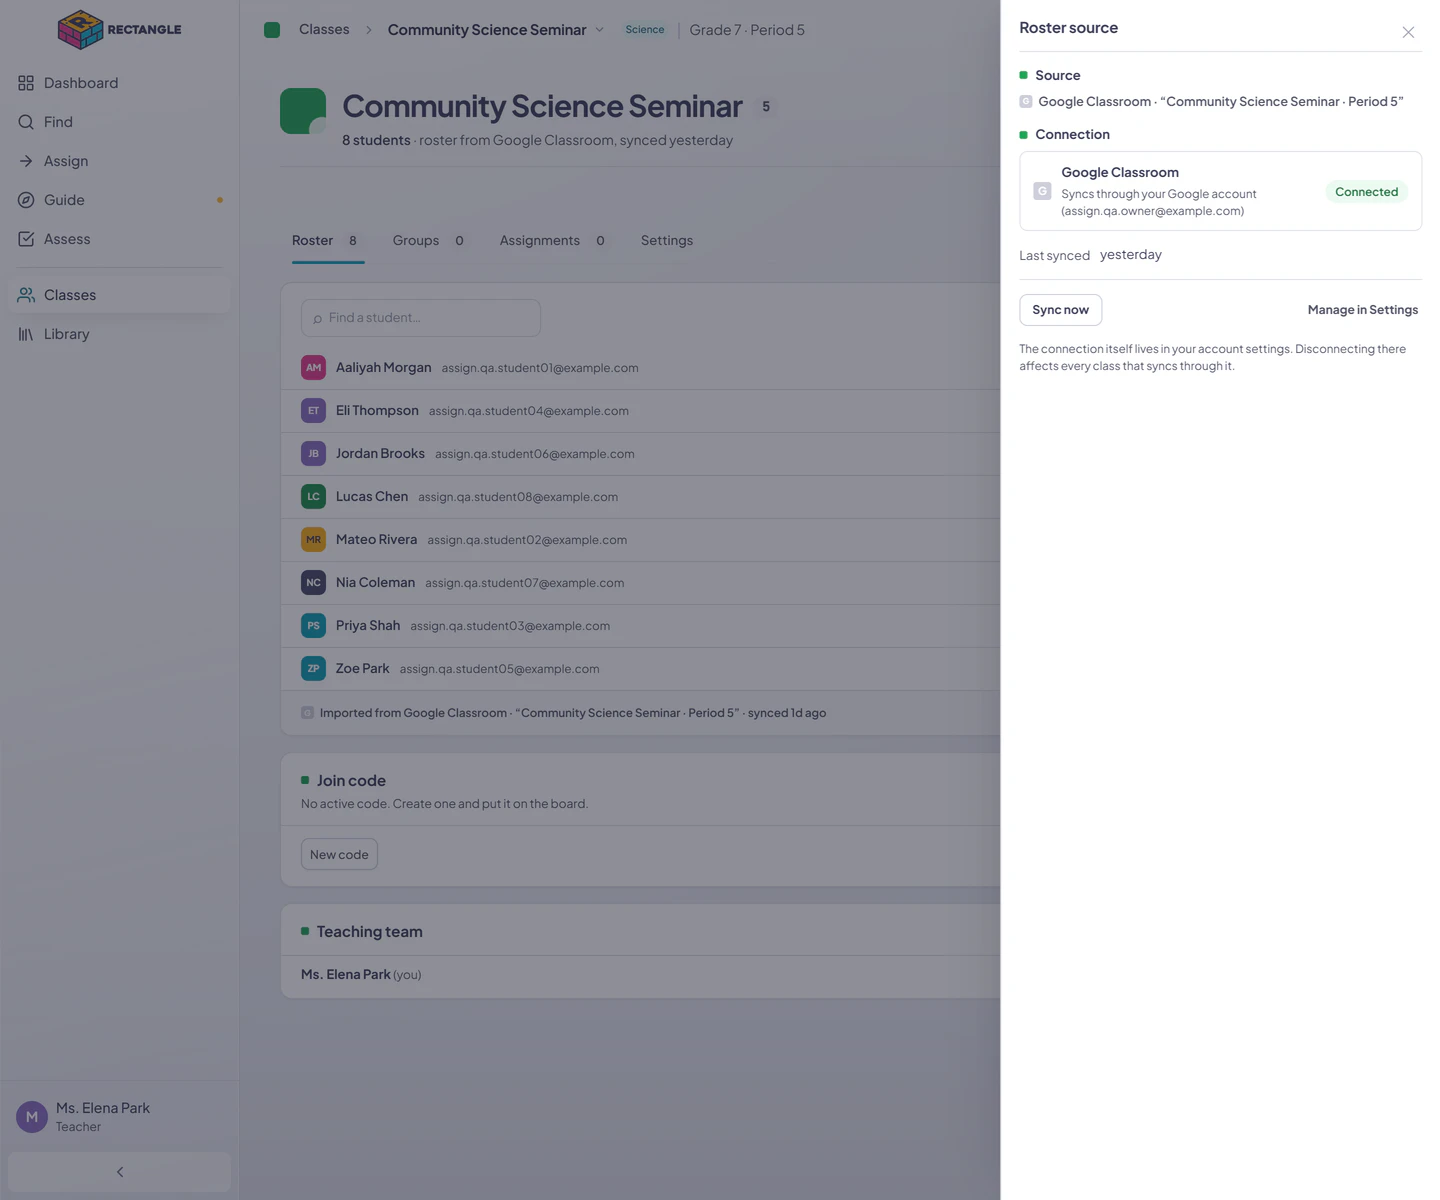This screenshot has height=1200, width=1440.
Task: Collapse the sidebar with the chevron button
Action: [x=120, y=1172]
